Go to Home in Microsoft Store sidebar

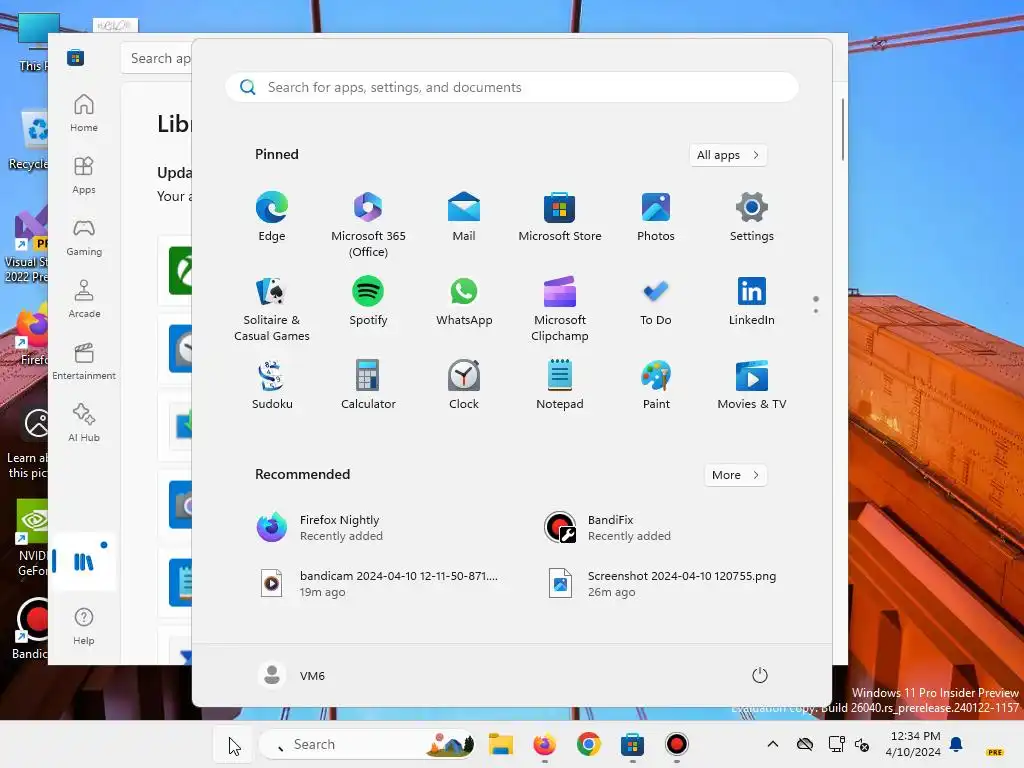84,114
